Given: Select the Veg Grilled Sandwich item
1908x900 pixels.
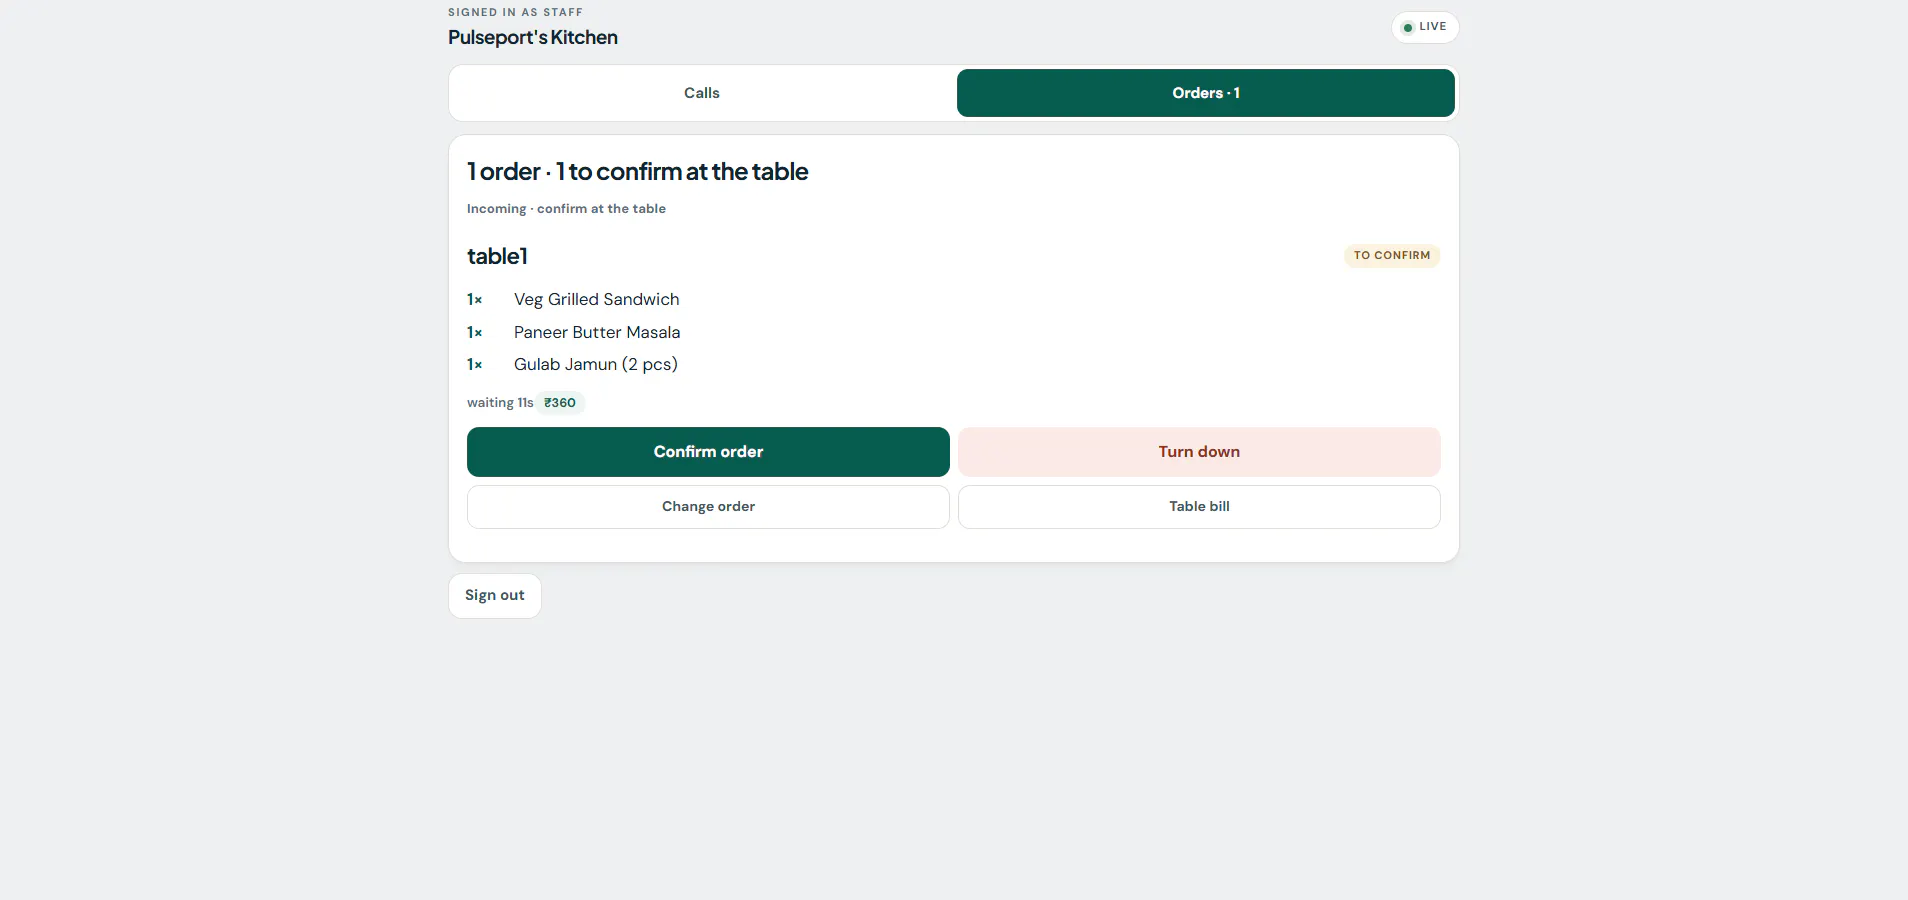Looking at the screenshot, I should (596, 299).
